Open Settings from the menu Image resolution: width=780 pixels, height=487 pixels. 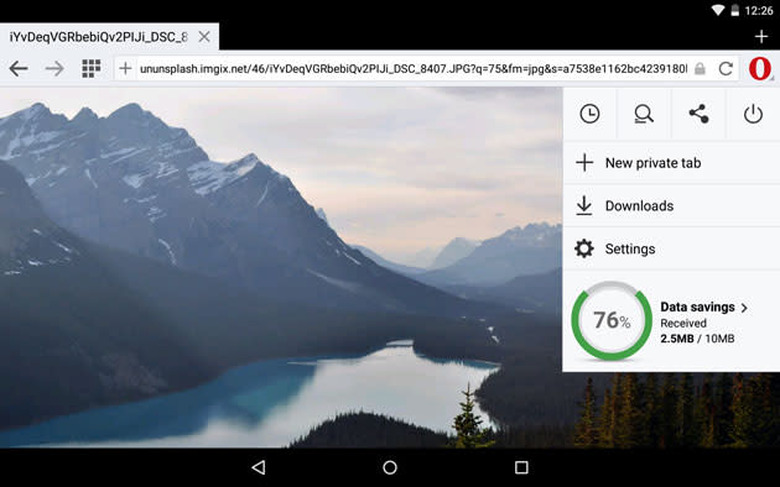point(629,249)
